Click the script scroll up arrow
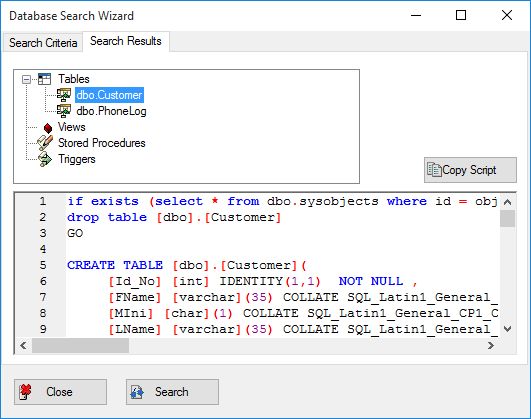531x419 pixels. coord(507,202)
